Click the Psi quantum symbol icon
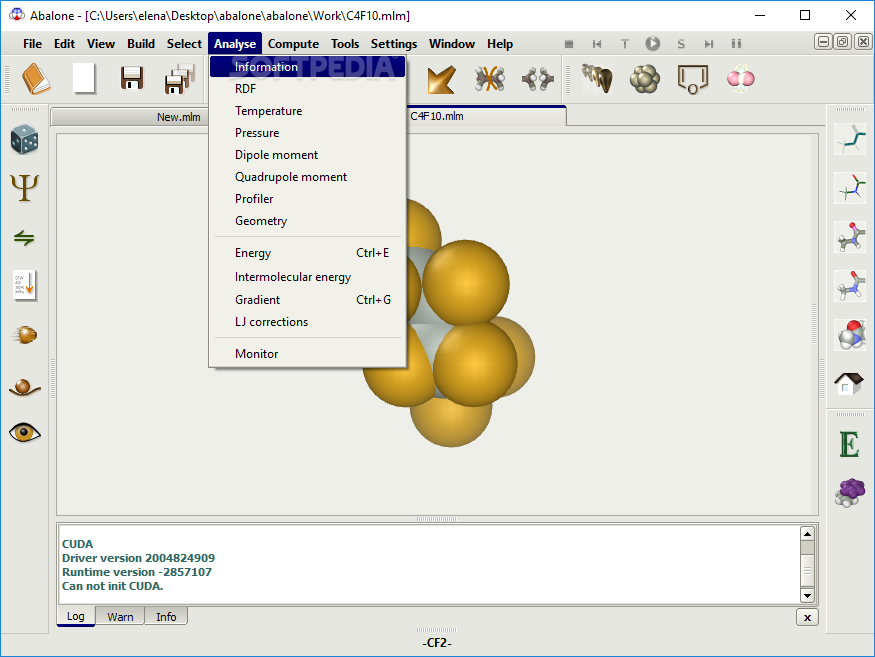Screen dimensions: 875x657 click(25, 188)
